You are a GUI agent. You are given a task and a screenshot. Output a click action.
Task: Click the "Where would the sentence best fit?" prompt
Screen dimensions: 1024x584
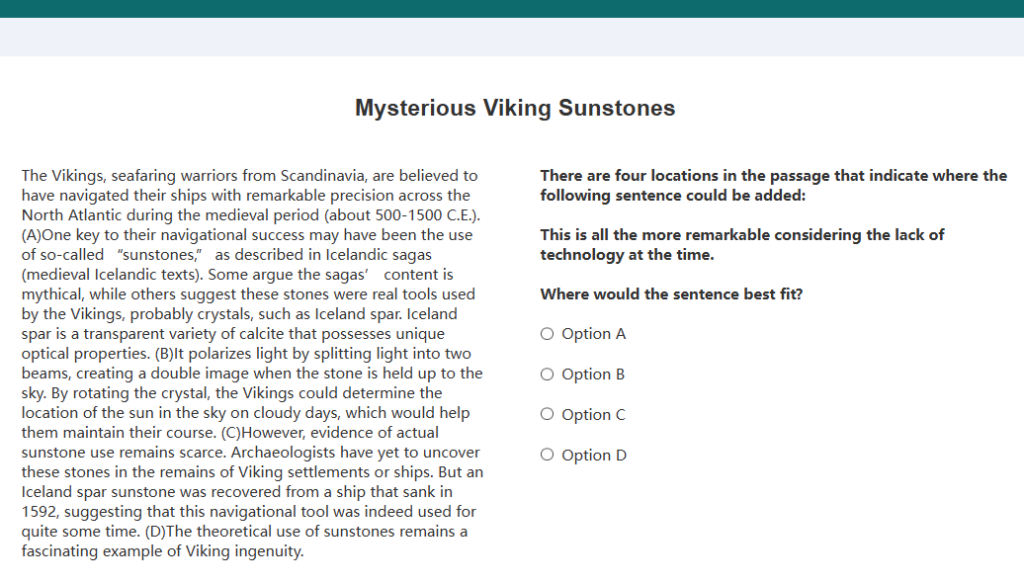(x=671, y=294)
